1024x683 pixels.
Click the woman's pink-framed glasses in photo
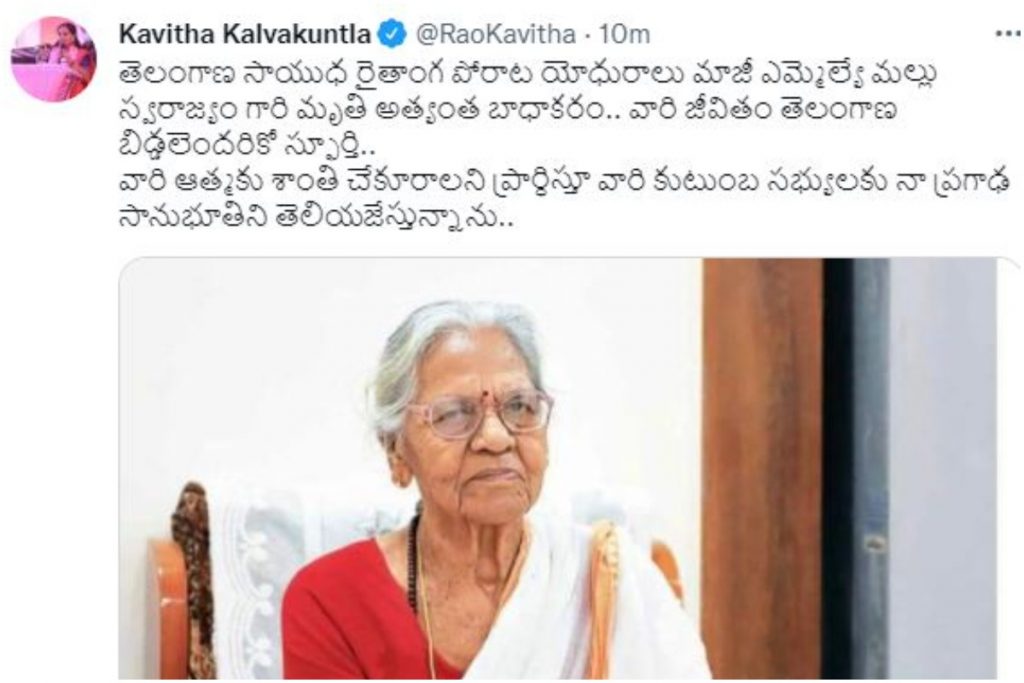(481, 413)
